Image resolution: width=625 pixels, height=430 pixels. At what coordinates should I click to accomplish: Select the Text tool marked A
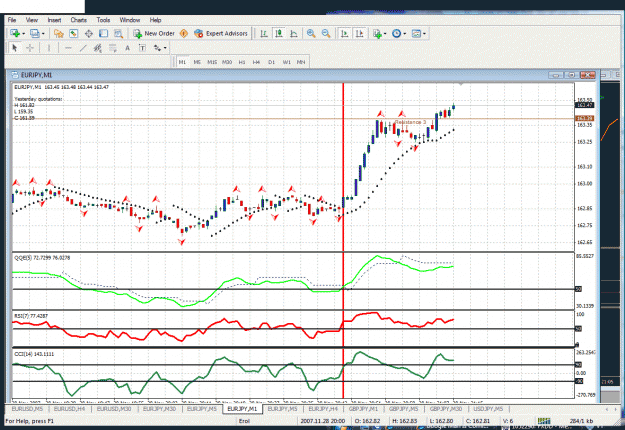point(128,48)
